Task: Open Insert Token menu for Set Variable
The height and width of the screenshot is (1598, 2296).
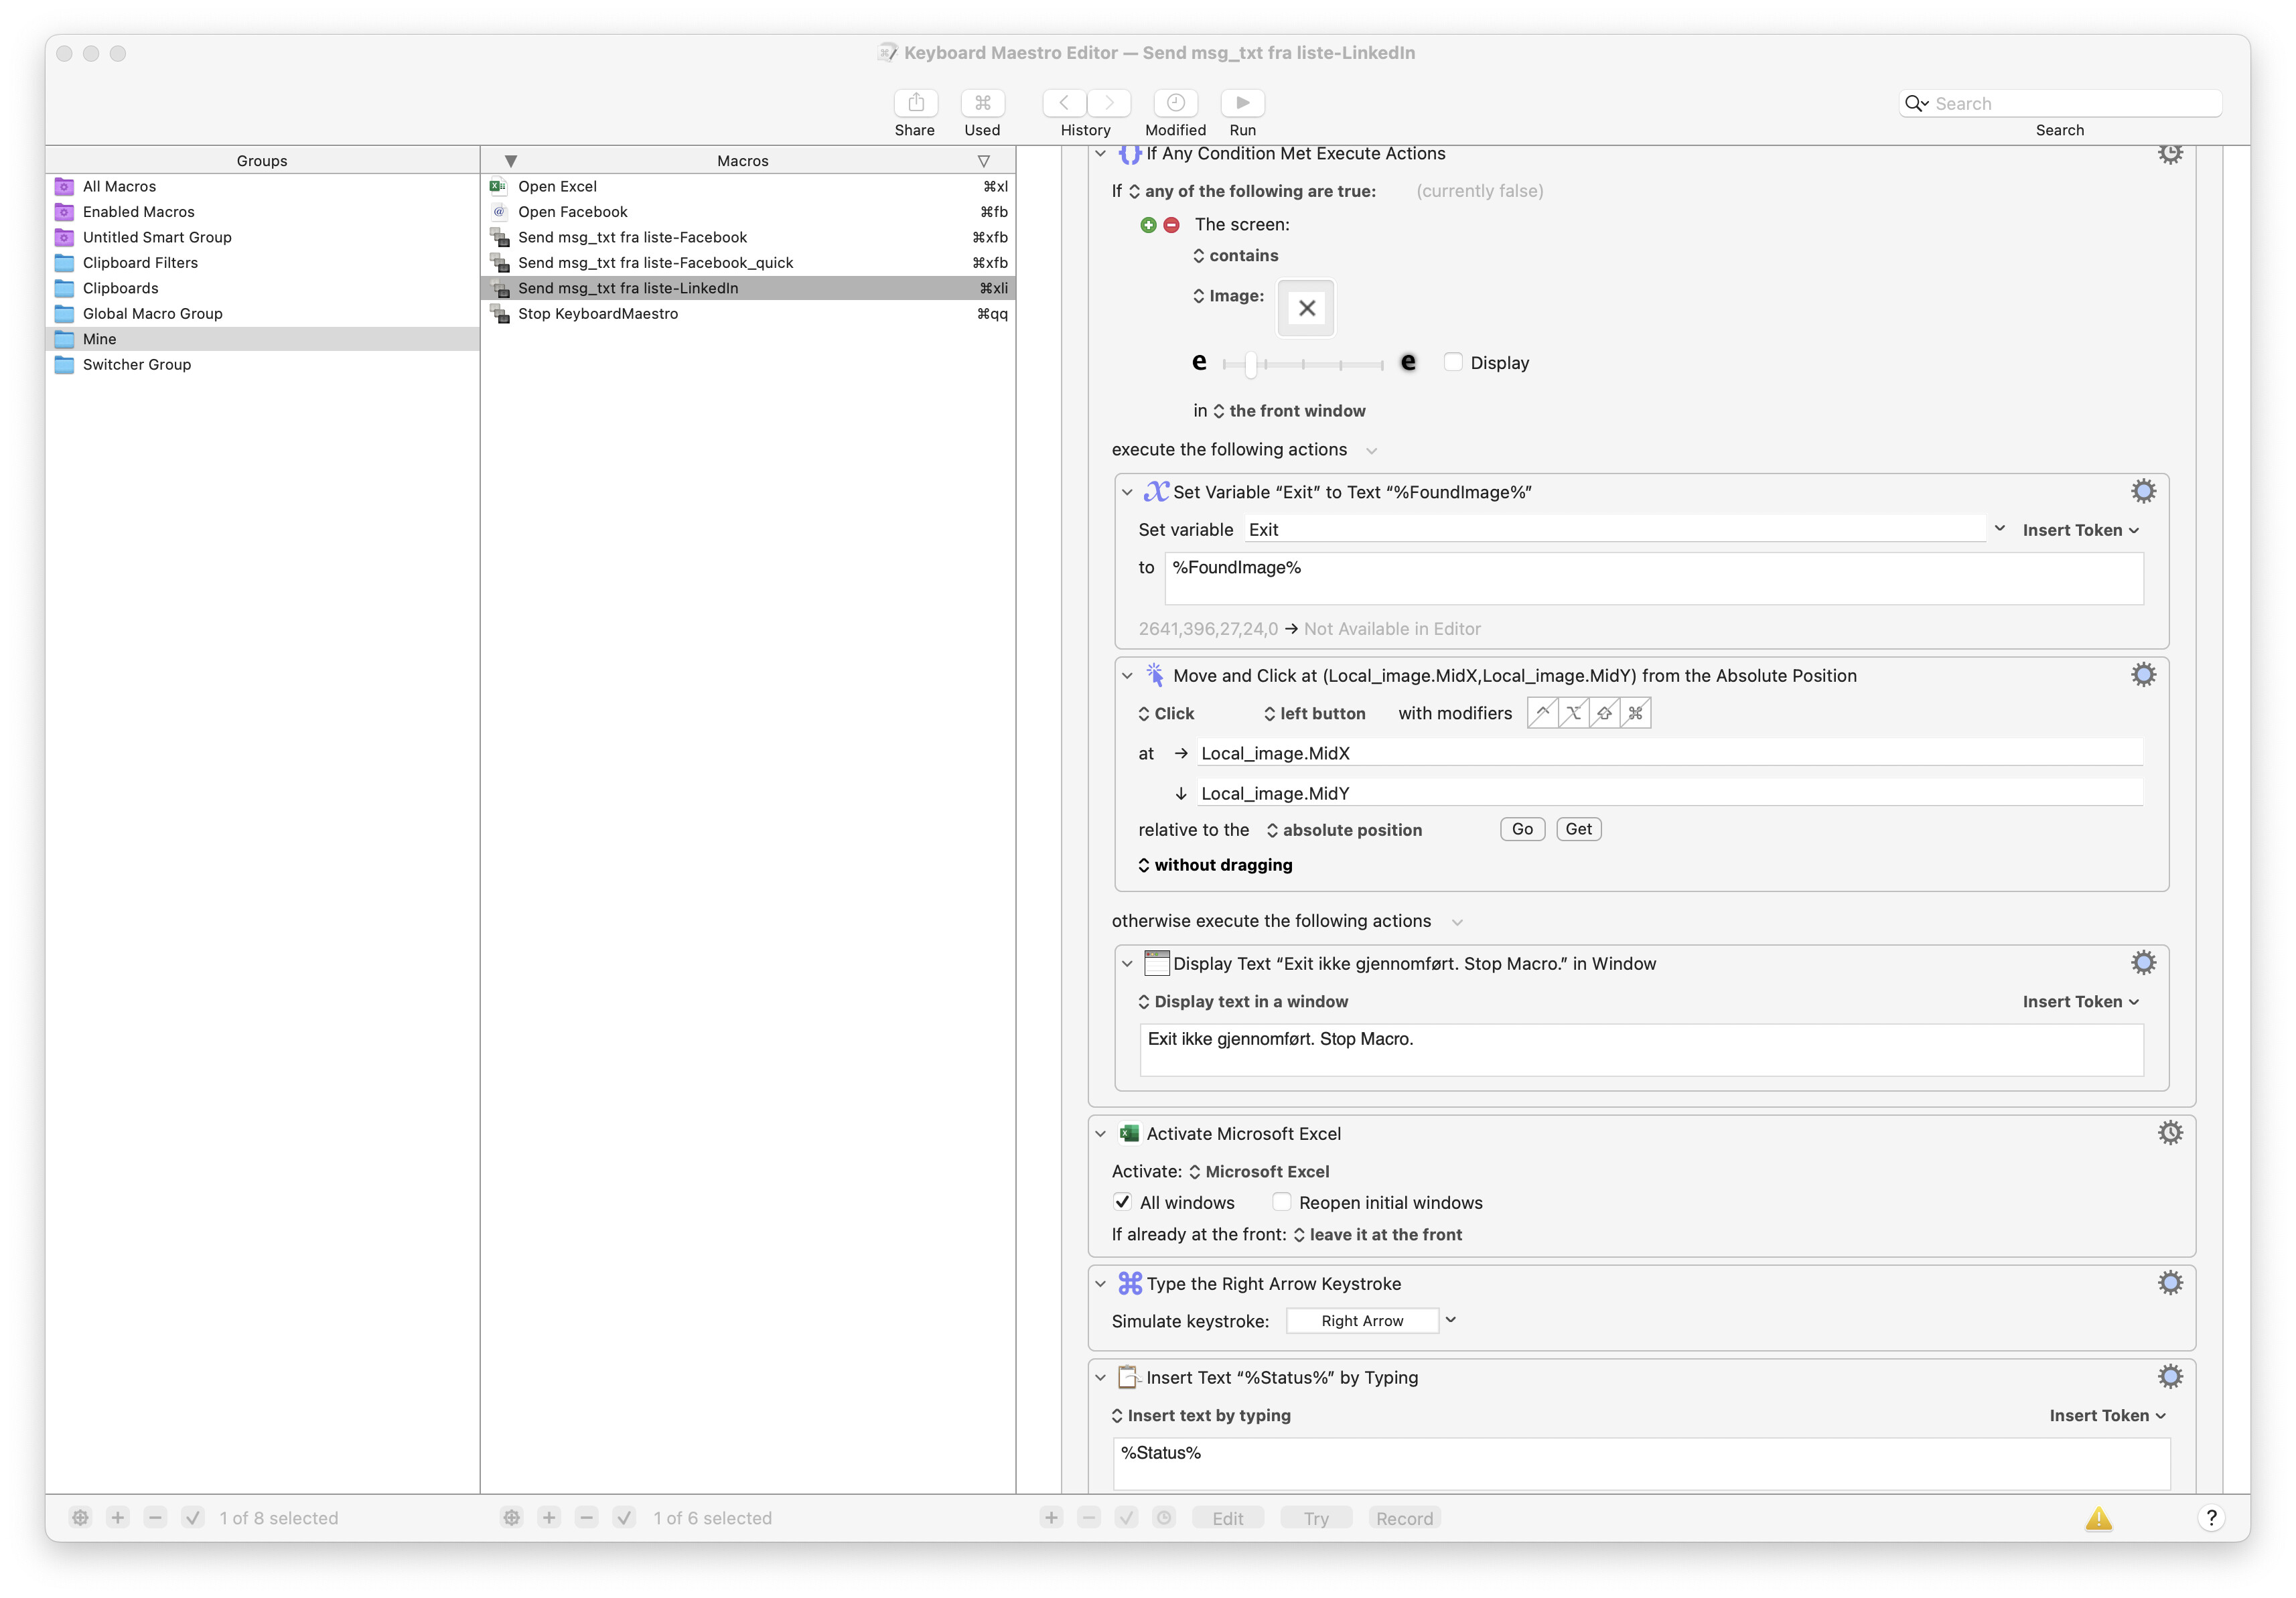Action: pos(2081,530)
